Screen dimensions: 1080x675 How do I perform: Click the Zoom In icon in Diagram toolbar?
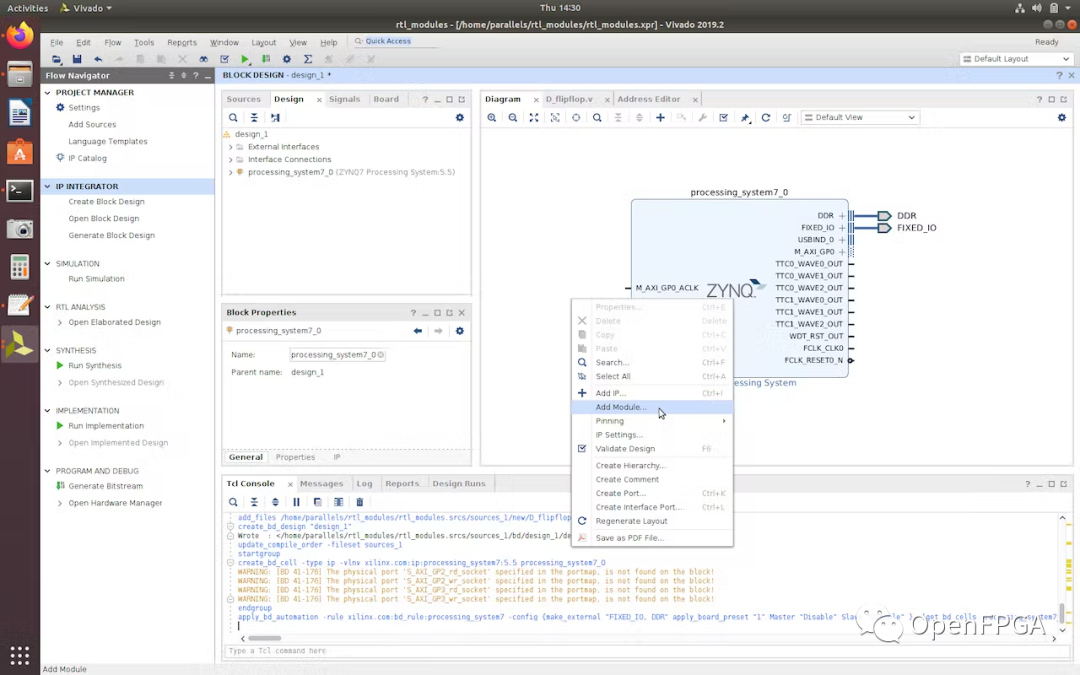click(492, 118)
